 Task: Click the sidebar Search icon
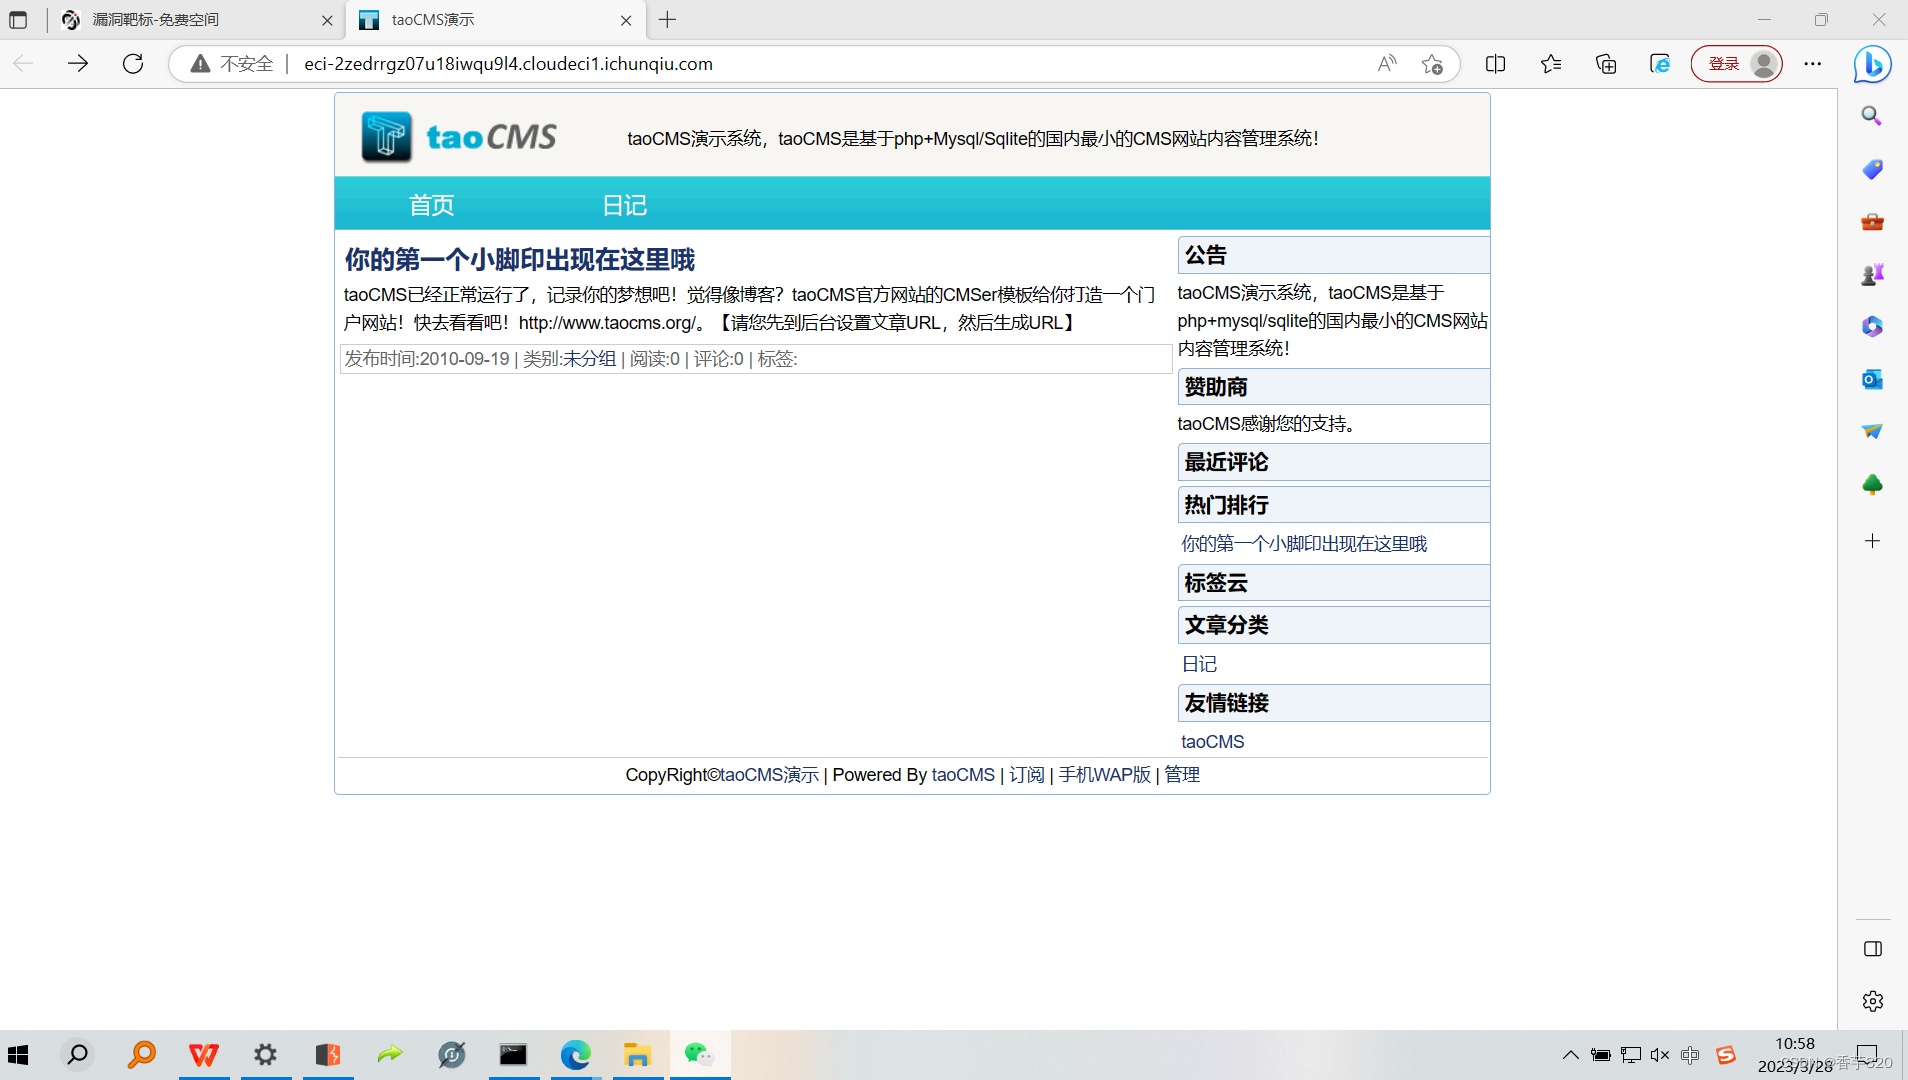(x=1872, y=116)
